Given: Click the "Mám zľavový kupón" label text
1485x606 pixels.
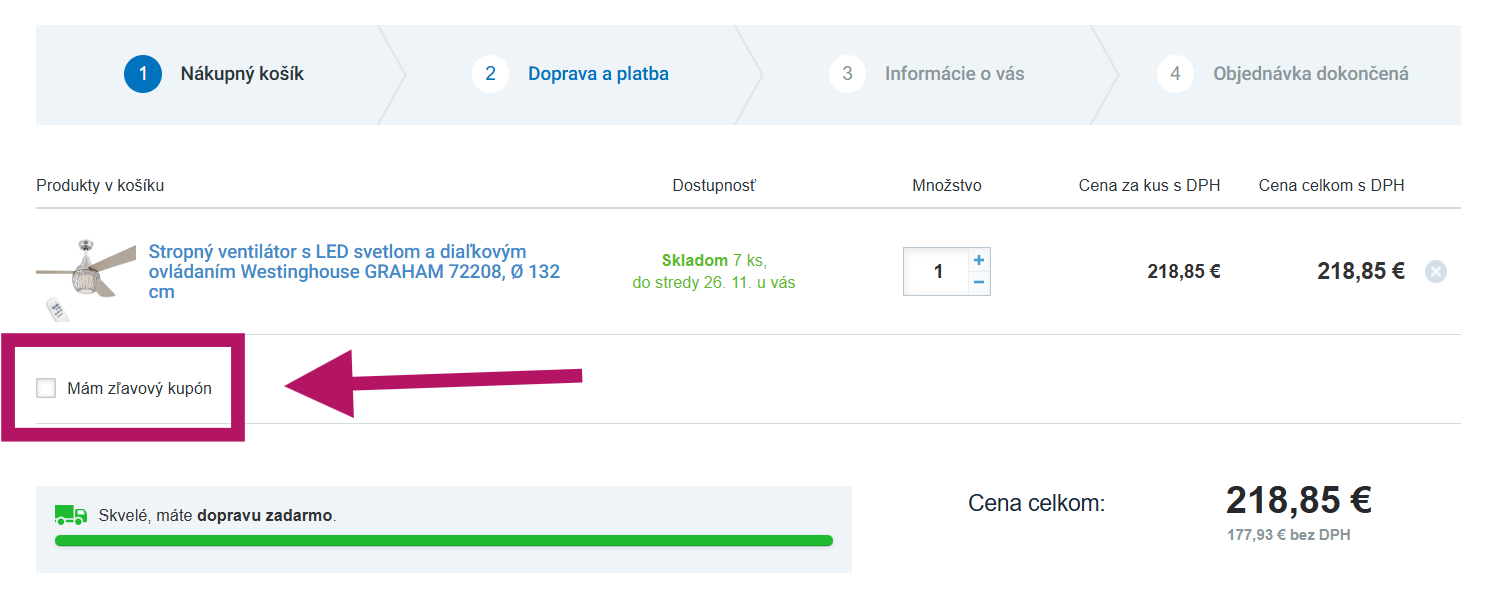Looking at the screenshot, I should 139,388.
